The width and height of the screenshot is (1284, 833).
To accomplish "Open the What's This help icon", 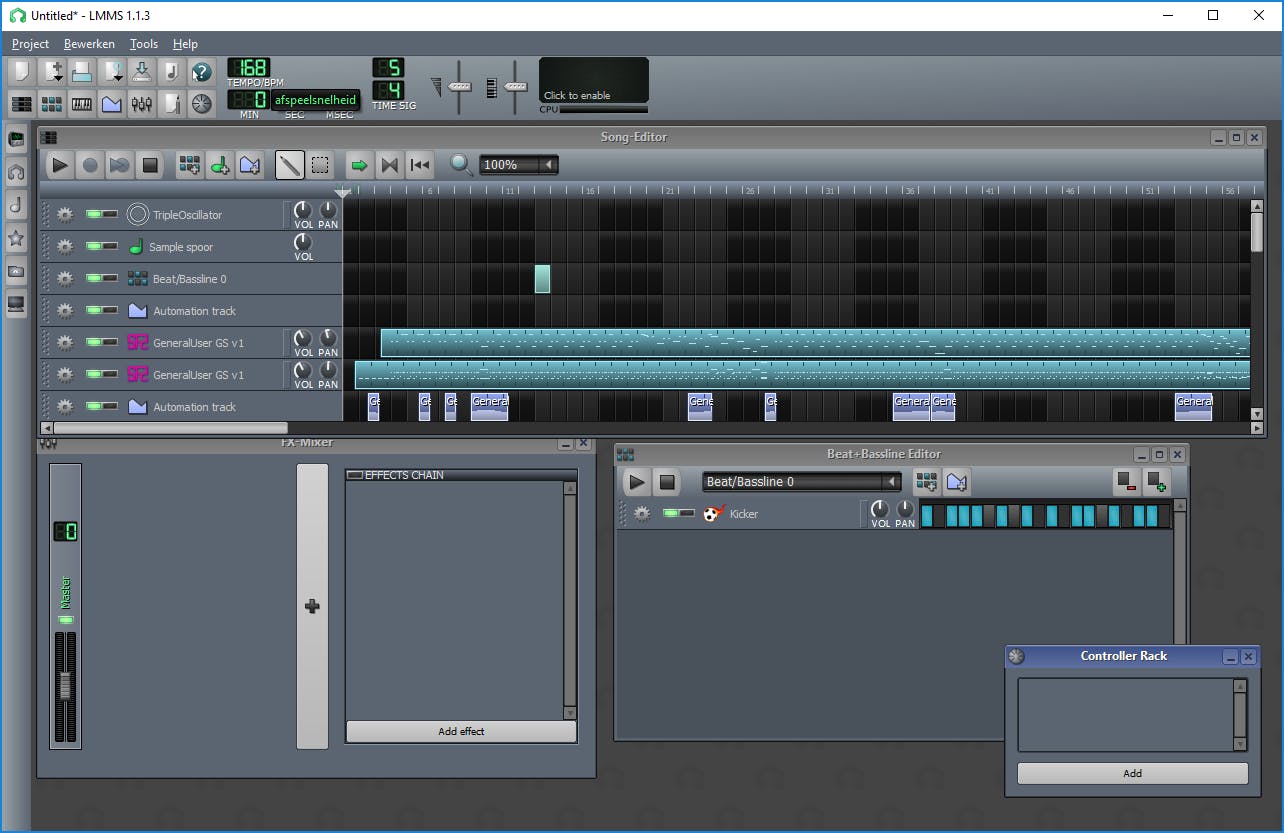I will tap(202, 72).
